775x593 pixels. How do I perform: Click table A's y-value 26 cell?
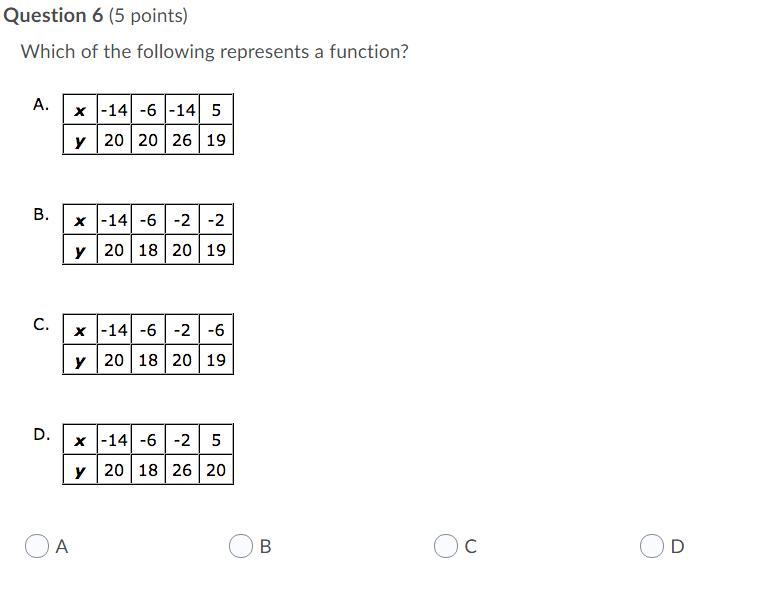pos(182,140)
